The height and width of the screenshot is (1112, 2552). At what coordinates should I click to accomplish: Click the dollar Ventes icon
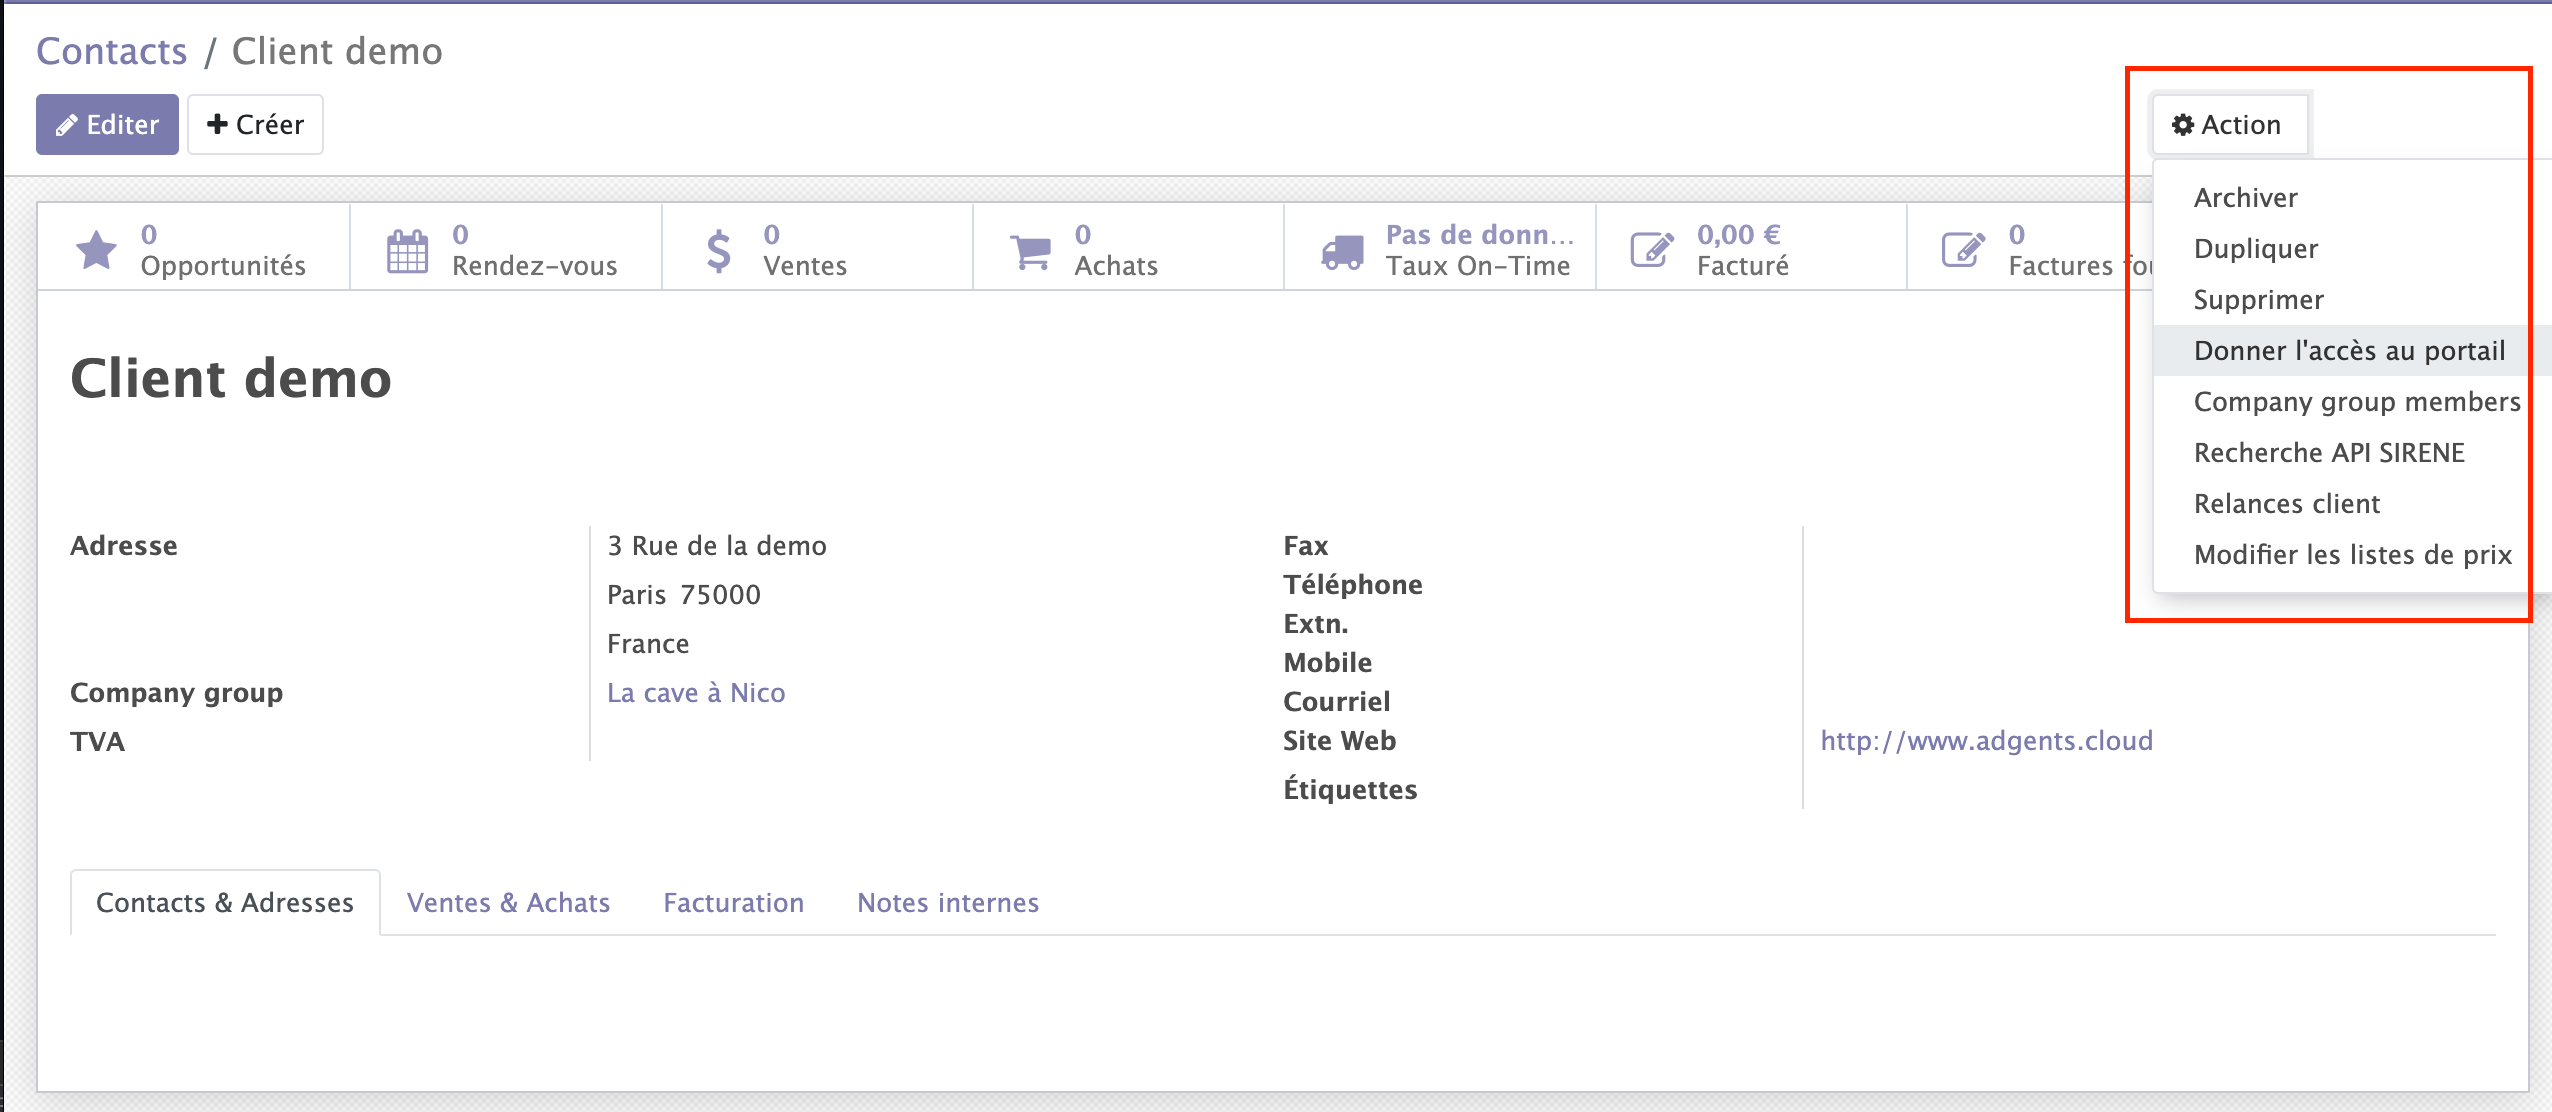(x=718, y=250)
